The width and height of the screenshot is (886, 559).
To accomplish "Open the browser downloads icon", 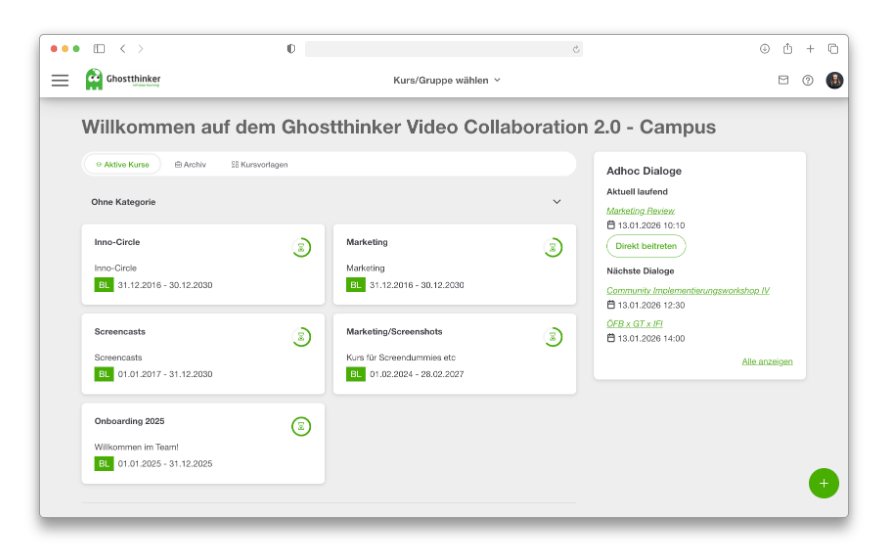I will [765, 49].
